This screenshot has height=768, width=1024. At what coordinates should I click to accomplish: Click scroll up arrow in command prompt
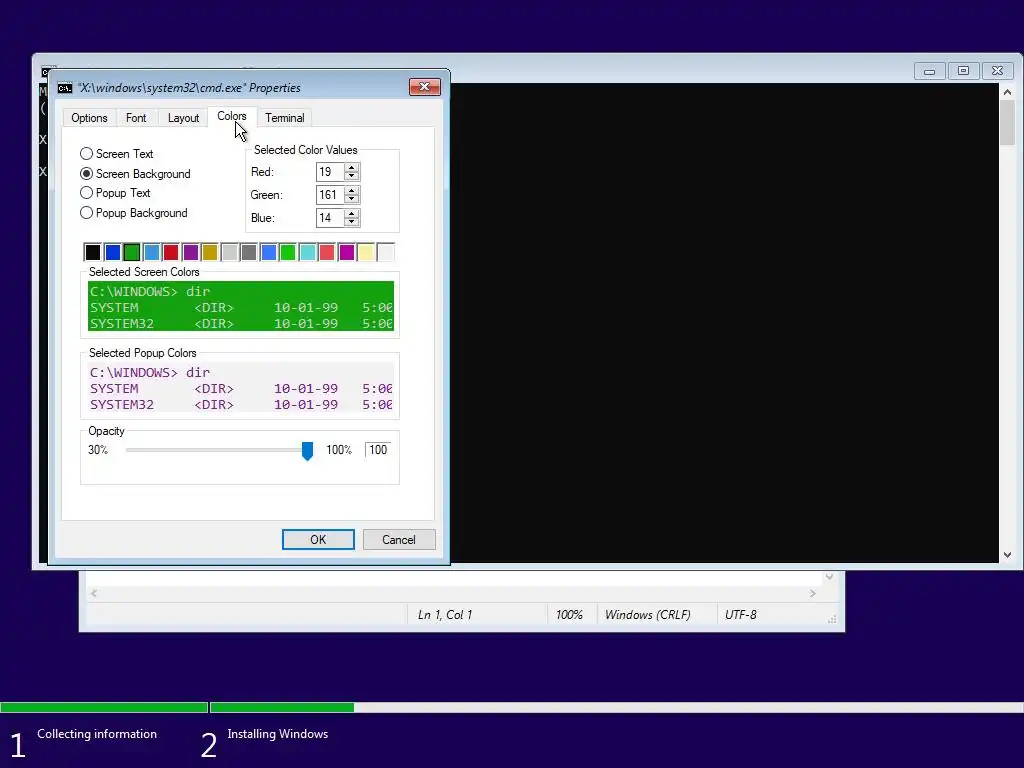(x=1008, y=92)
